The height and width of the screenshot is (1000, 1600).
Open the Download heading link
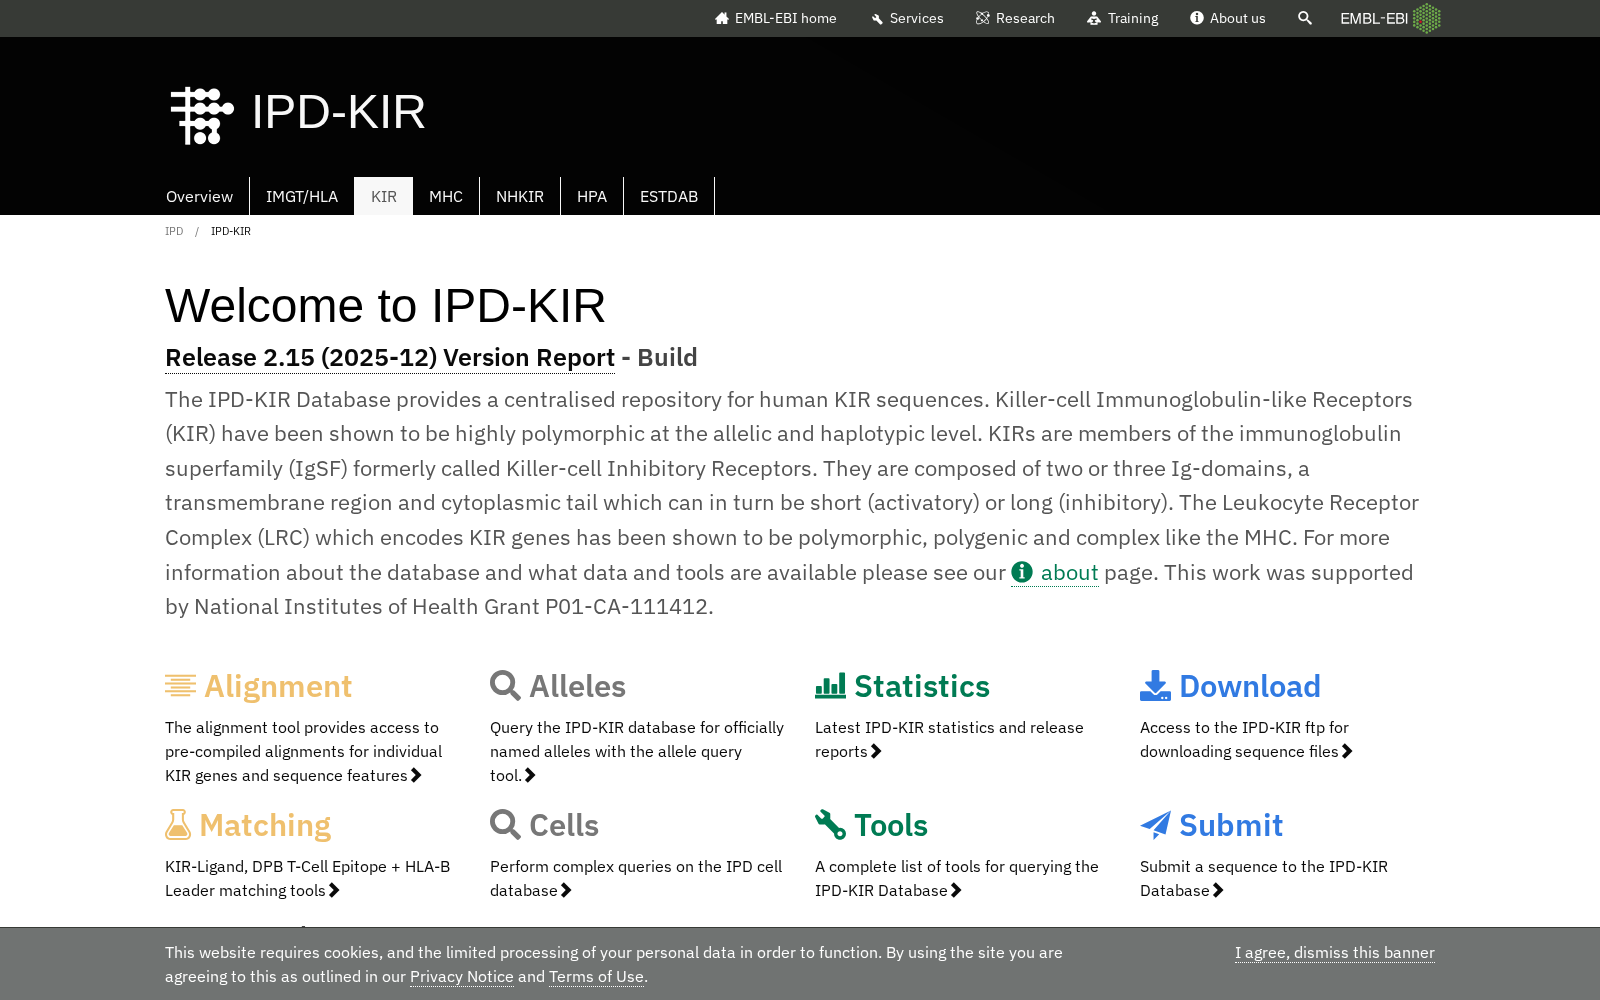click(x=1250, y=686)
